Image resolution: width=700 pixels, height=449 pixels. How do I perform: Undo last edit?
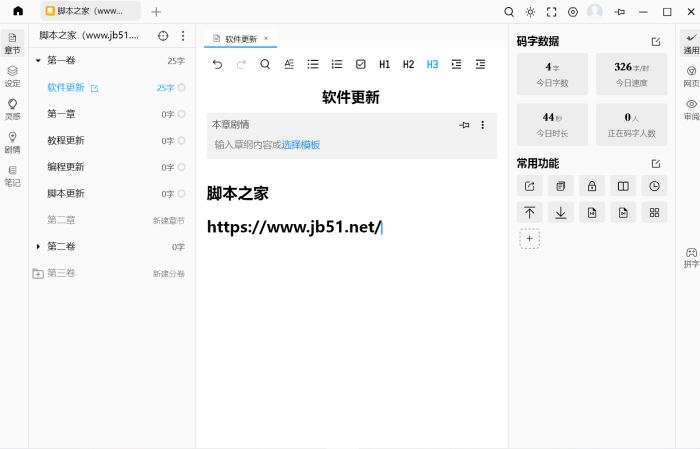pyautogui.click(x=217, y=64)
